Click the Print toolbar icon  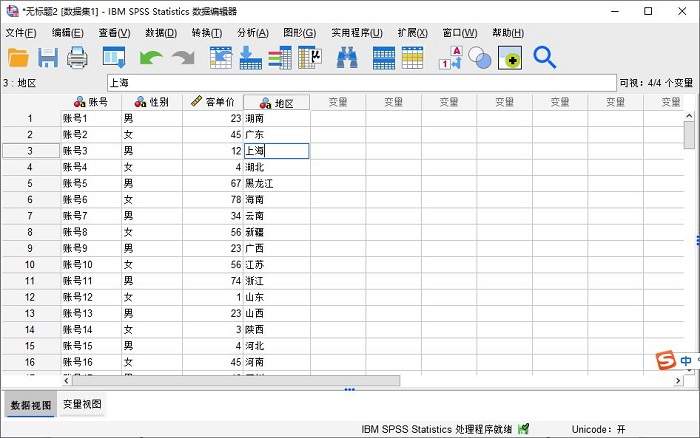point(78,58)
